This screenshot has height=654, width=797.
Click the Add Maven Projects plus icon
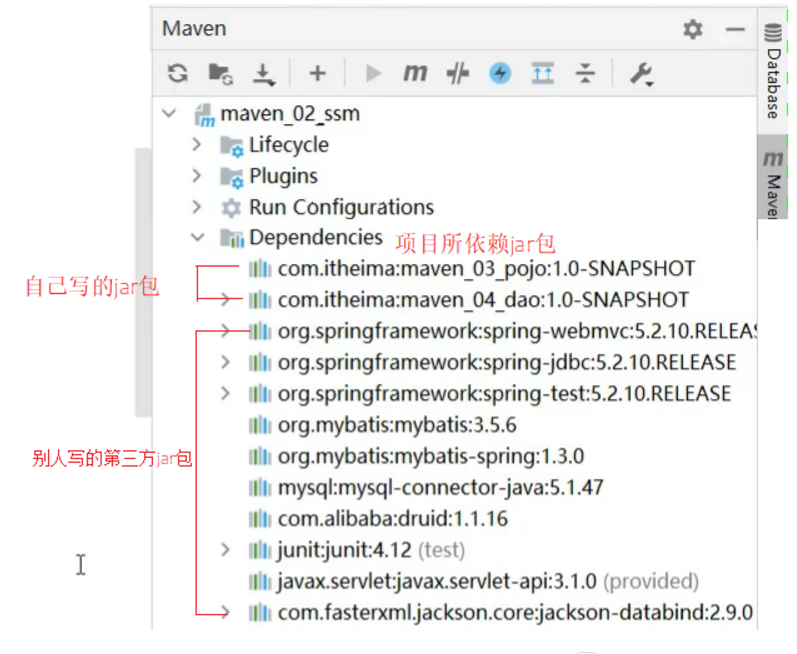317,73
